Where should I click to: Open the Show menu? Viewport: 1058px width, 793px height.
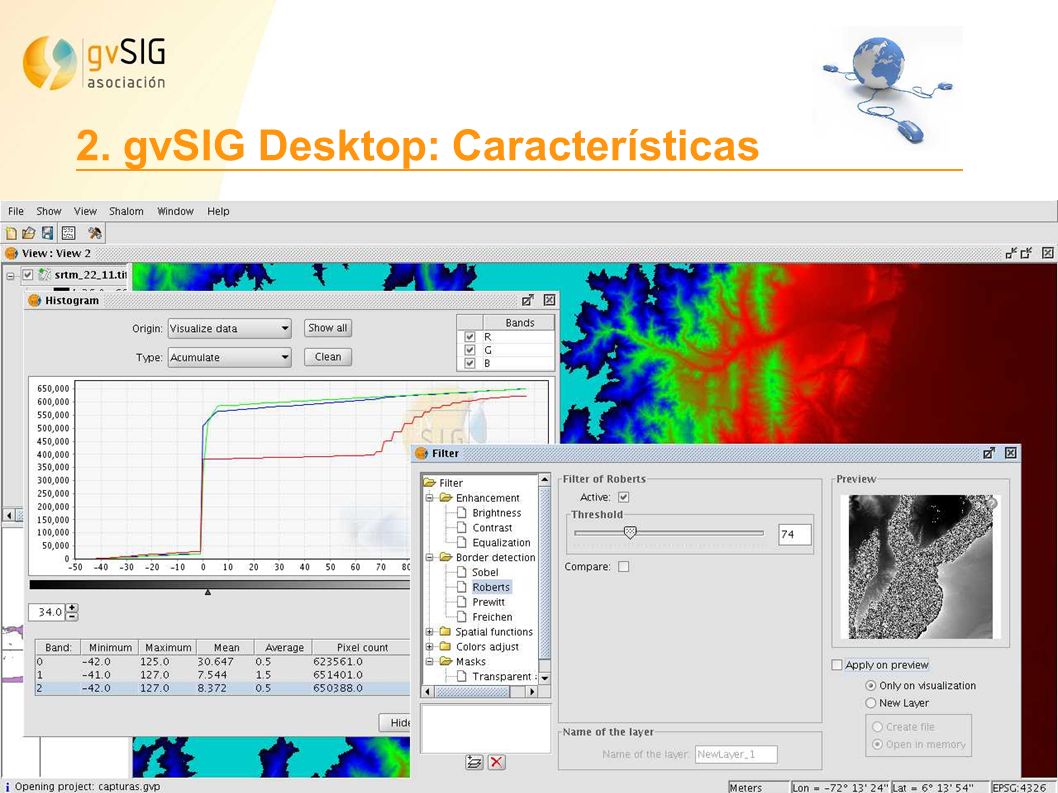tap(49, 211)
